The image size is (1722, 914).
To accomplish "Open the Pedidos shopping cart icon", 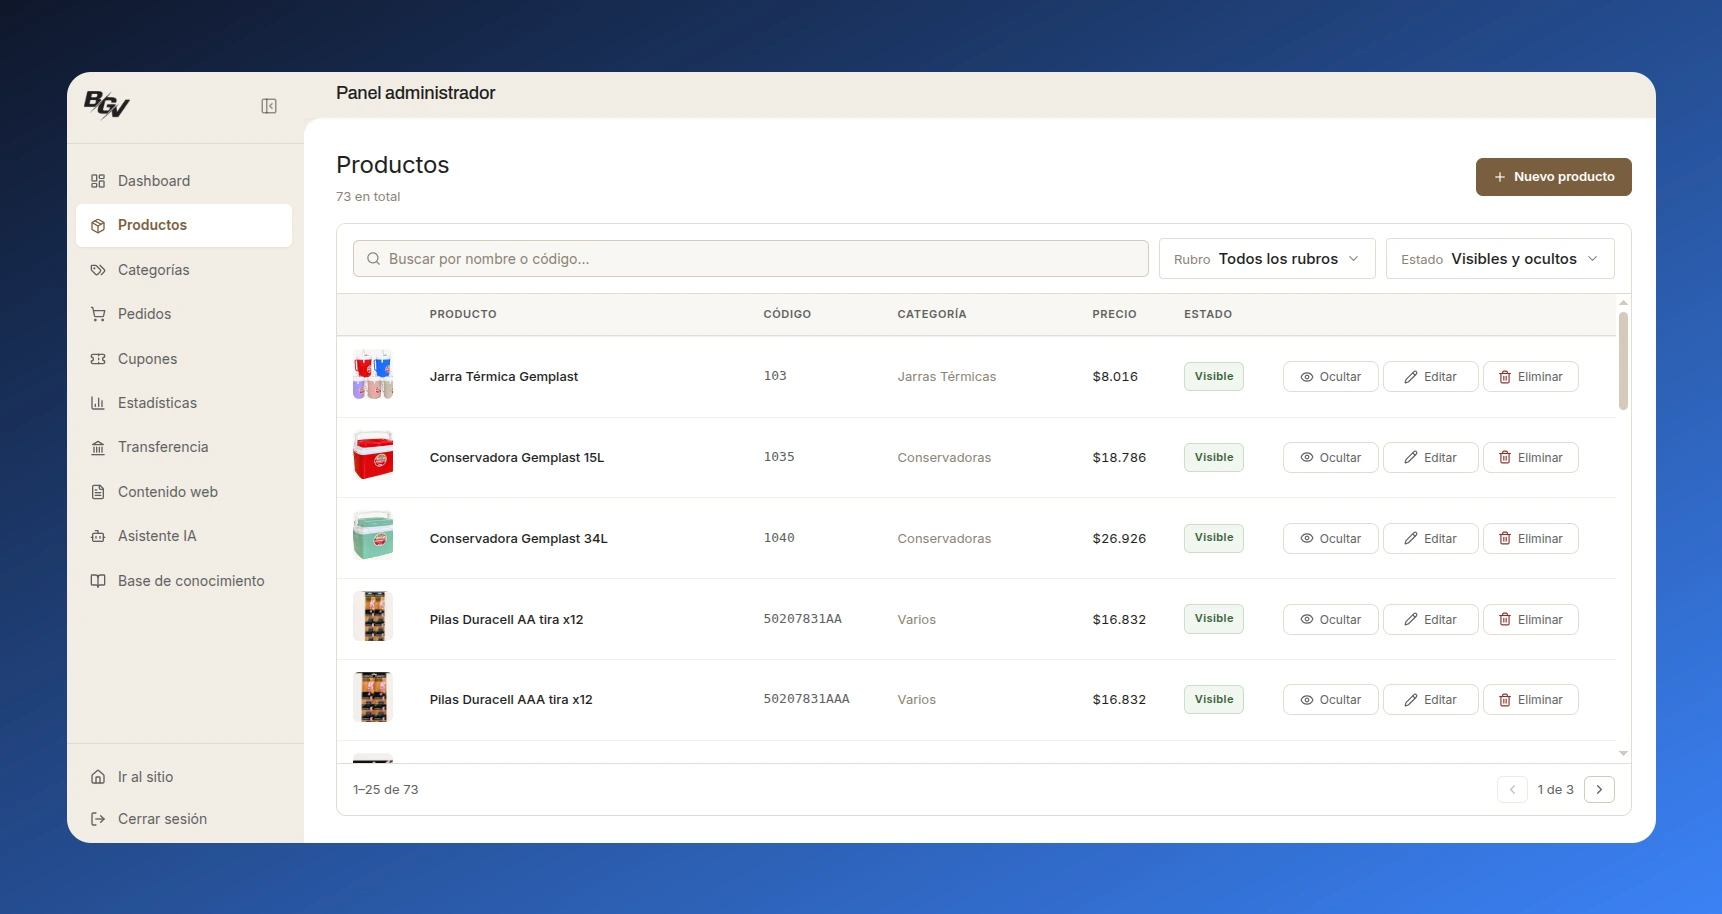I will [x=98, y=314].
